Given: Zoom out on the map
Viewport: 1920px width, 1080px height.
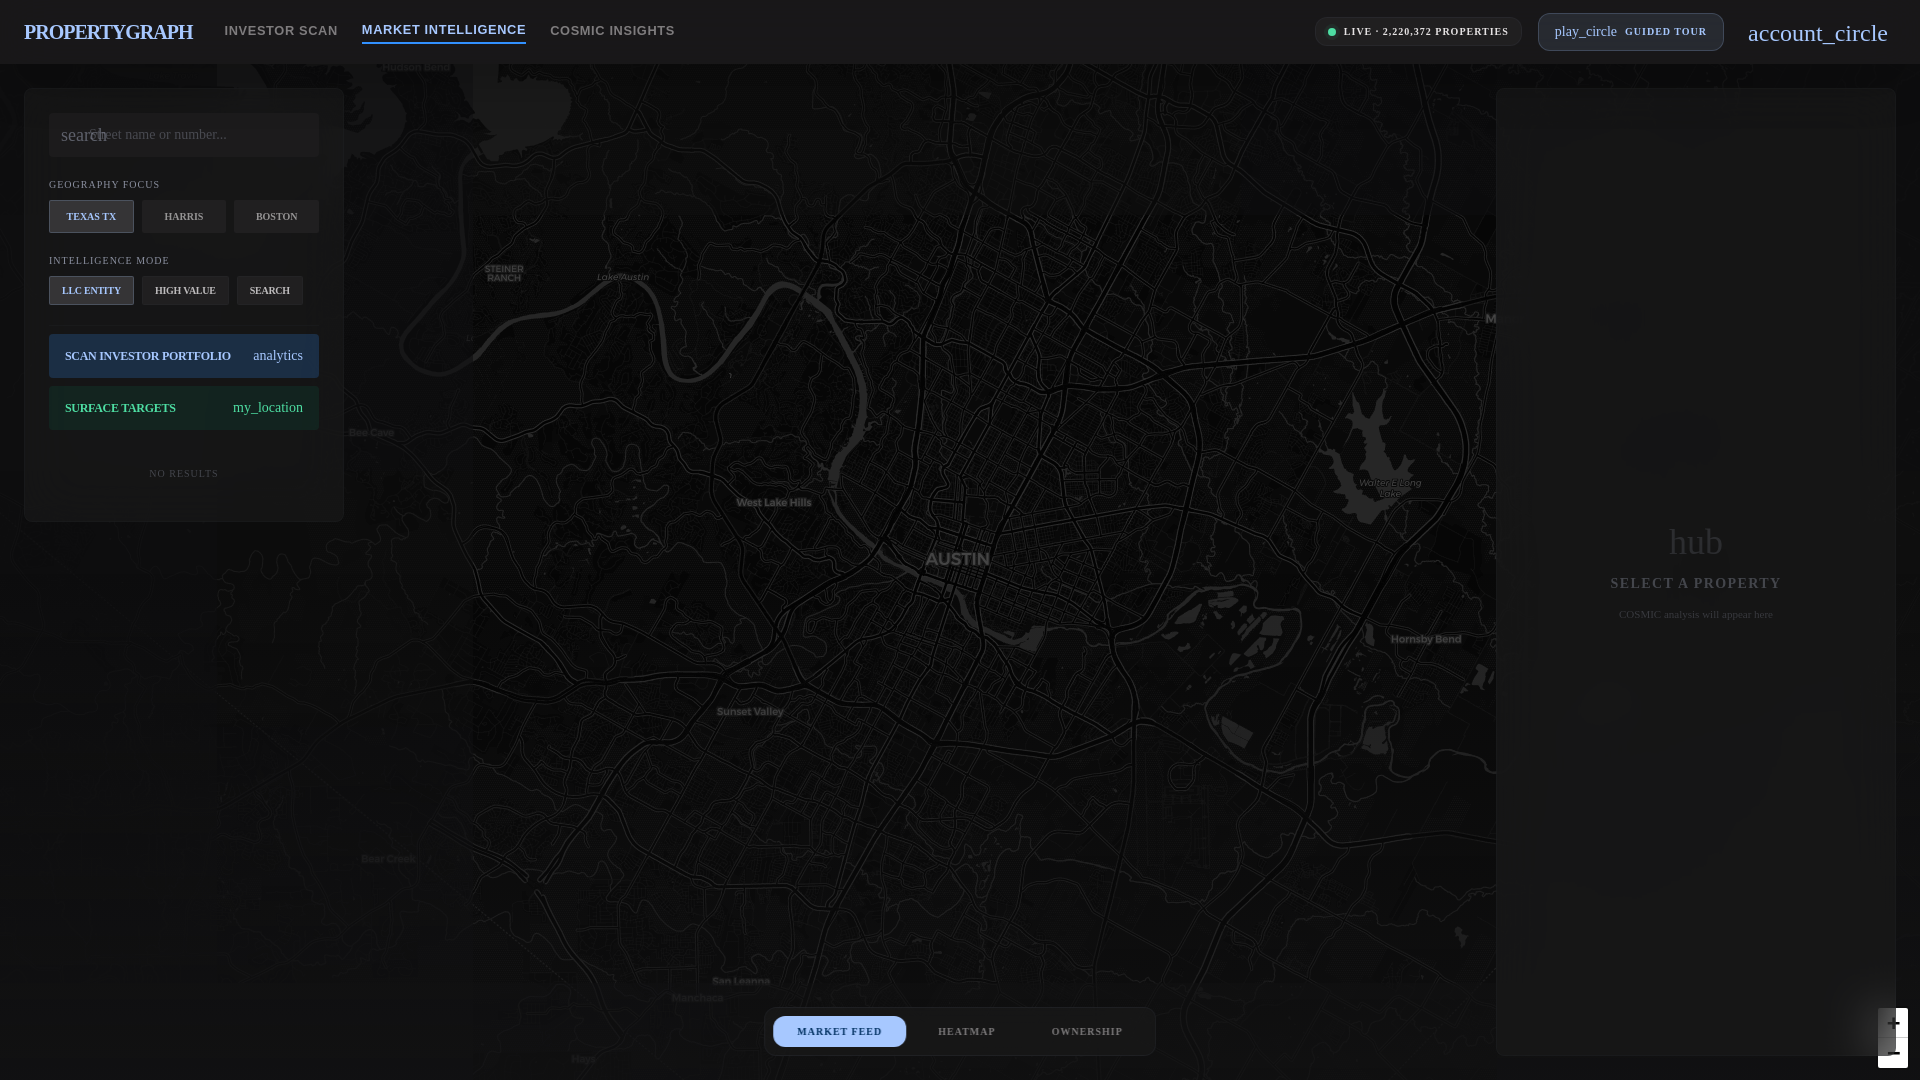Looking at the screenshot, I should (1893, 1053).
